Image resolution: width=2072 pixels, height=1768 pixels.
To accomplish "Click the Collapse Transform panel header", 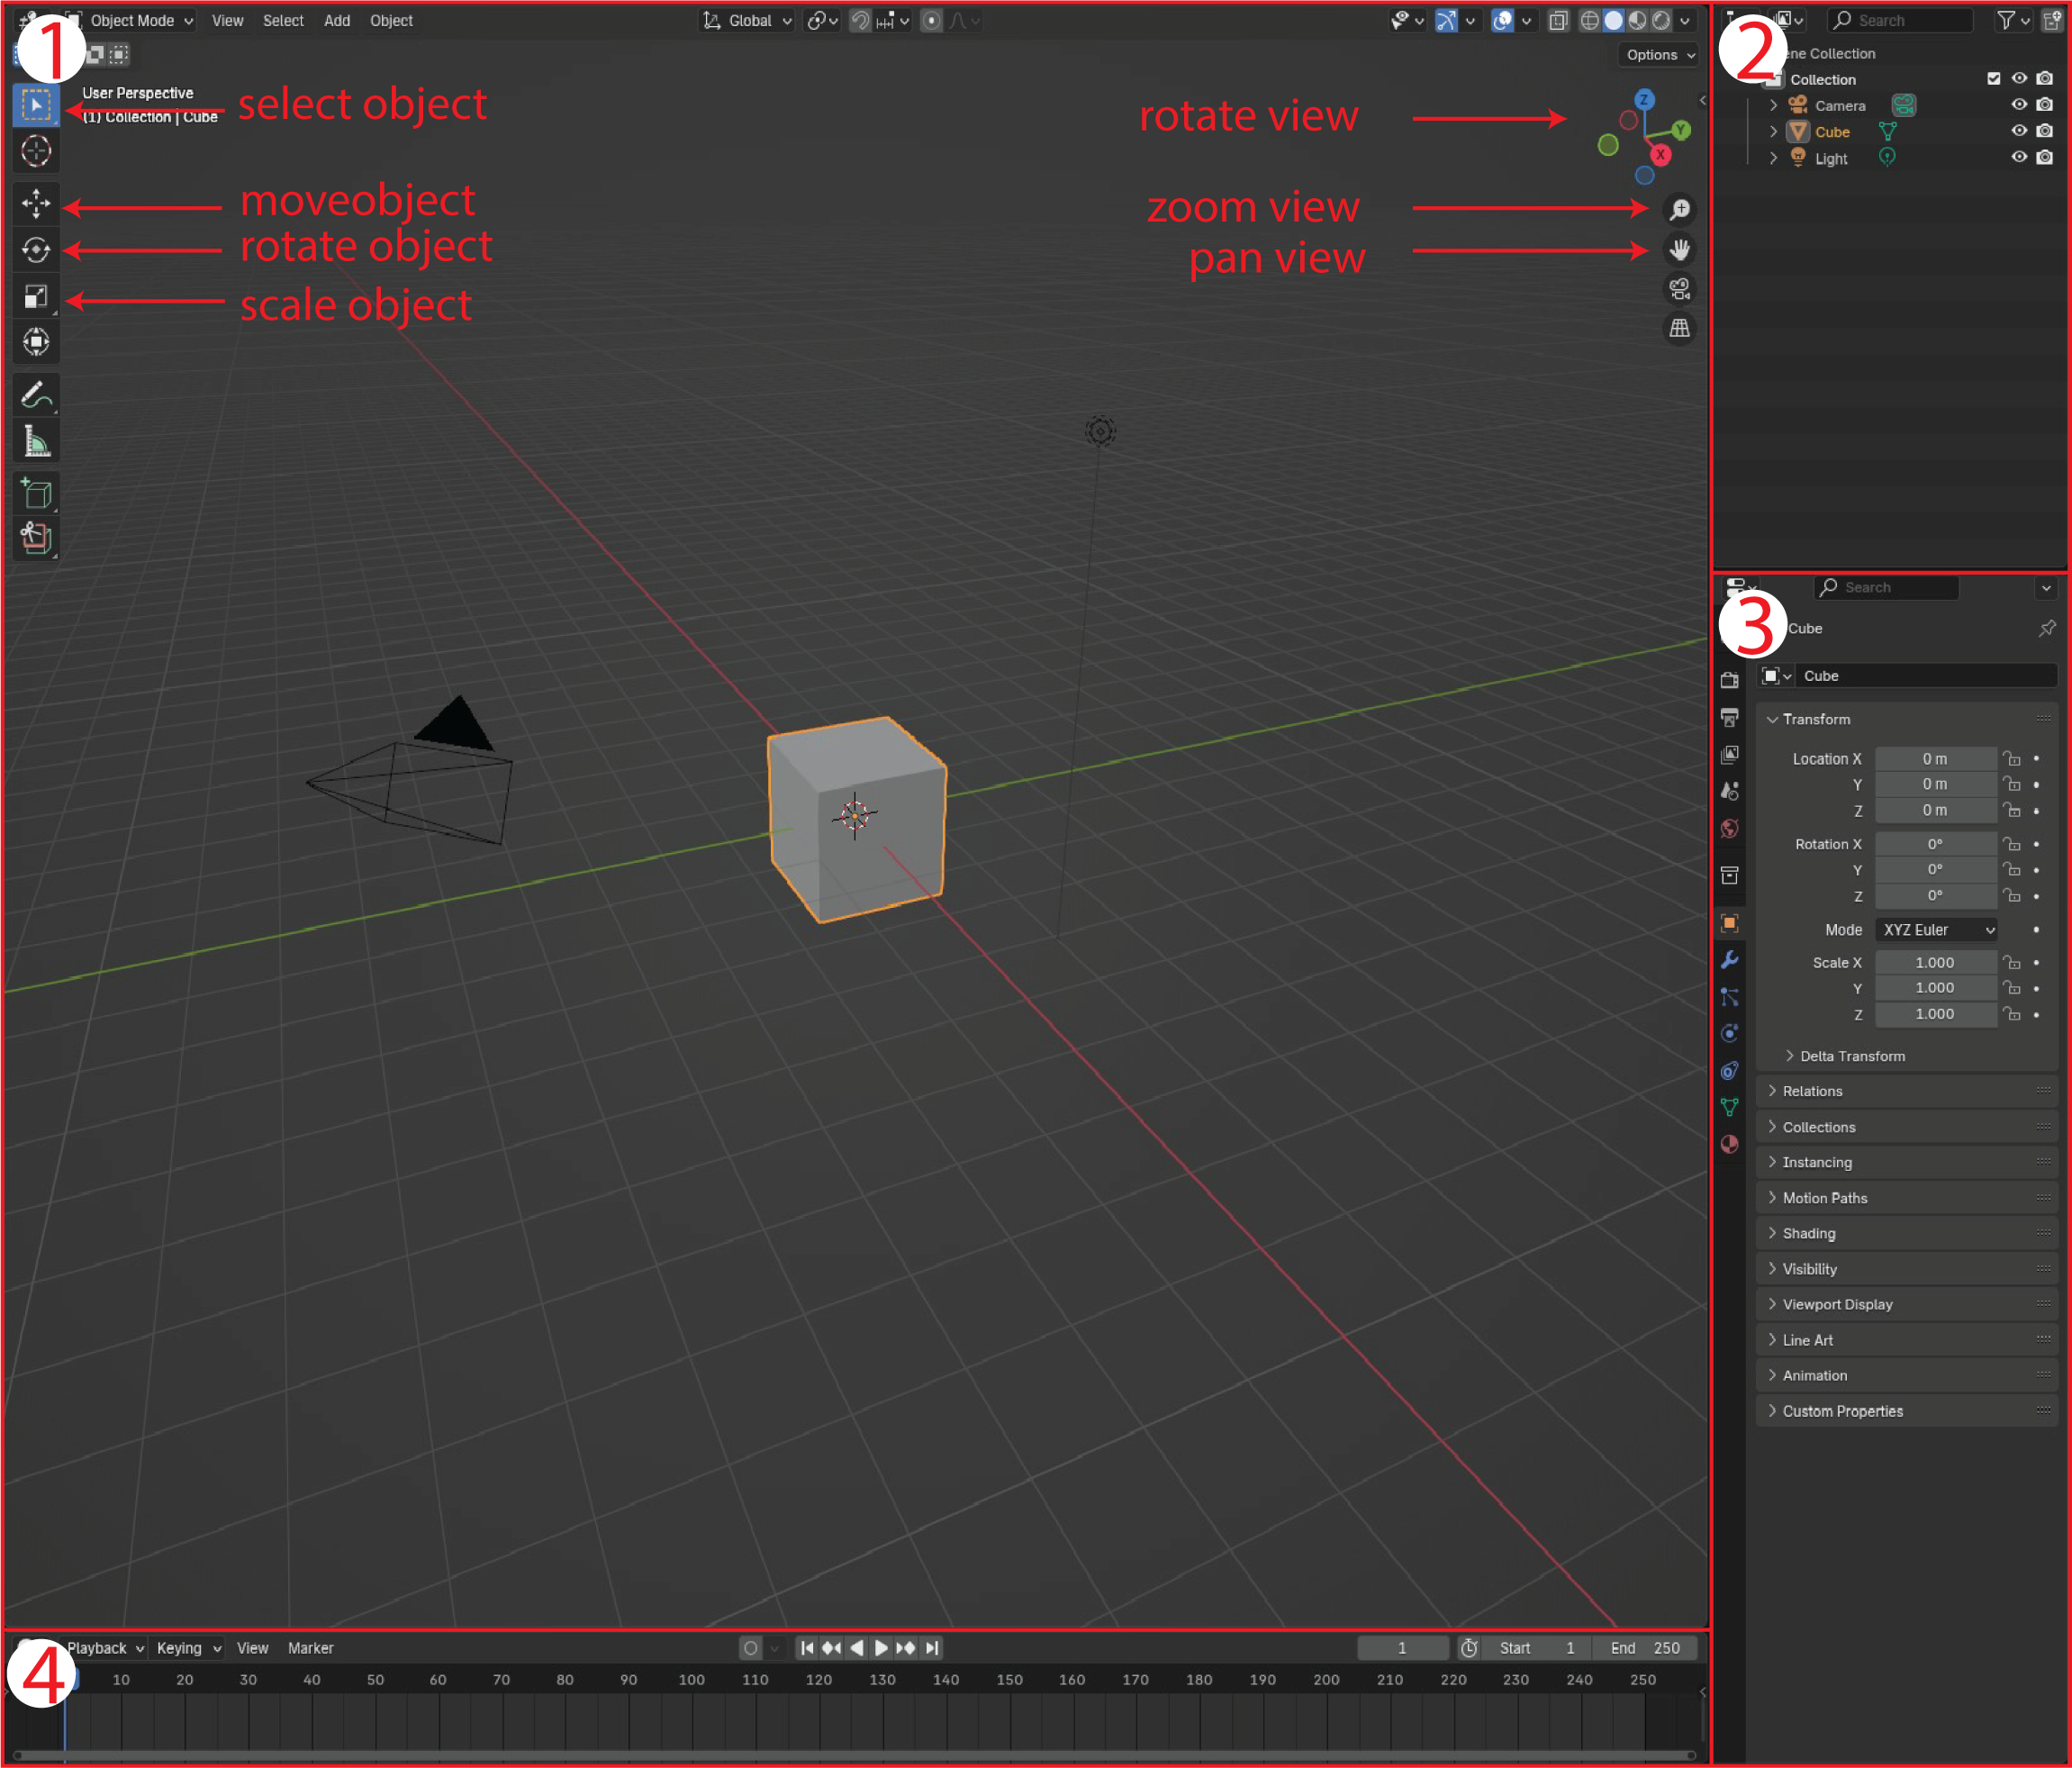I will [x=1907, y=719].
